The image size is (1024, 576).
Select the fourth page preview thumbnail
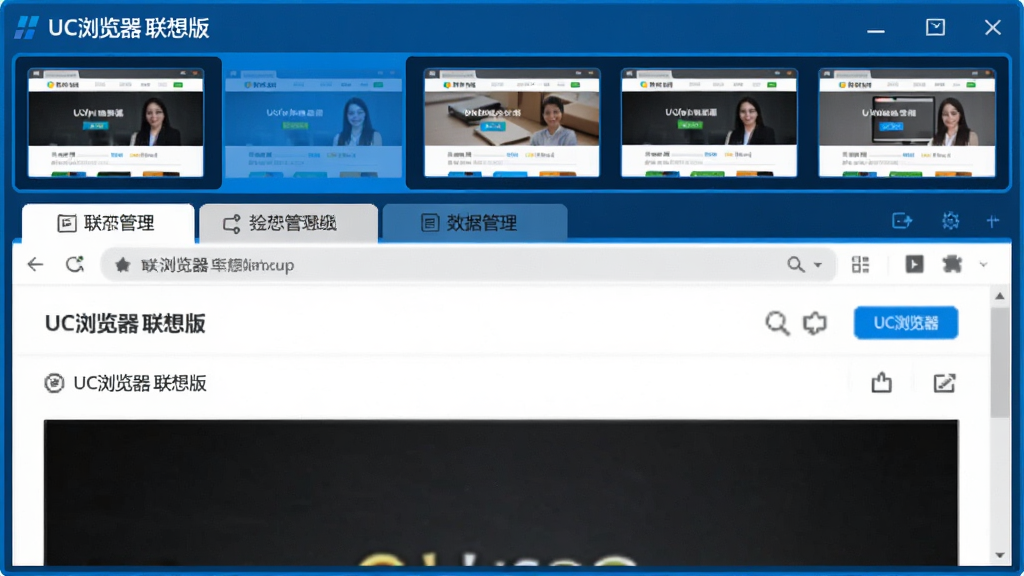[x=709, y=123]
